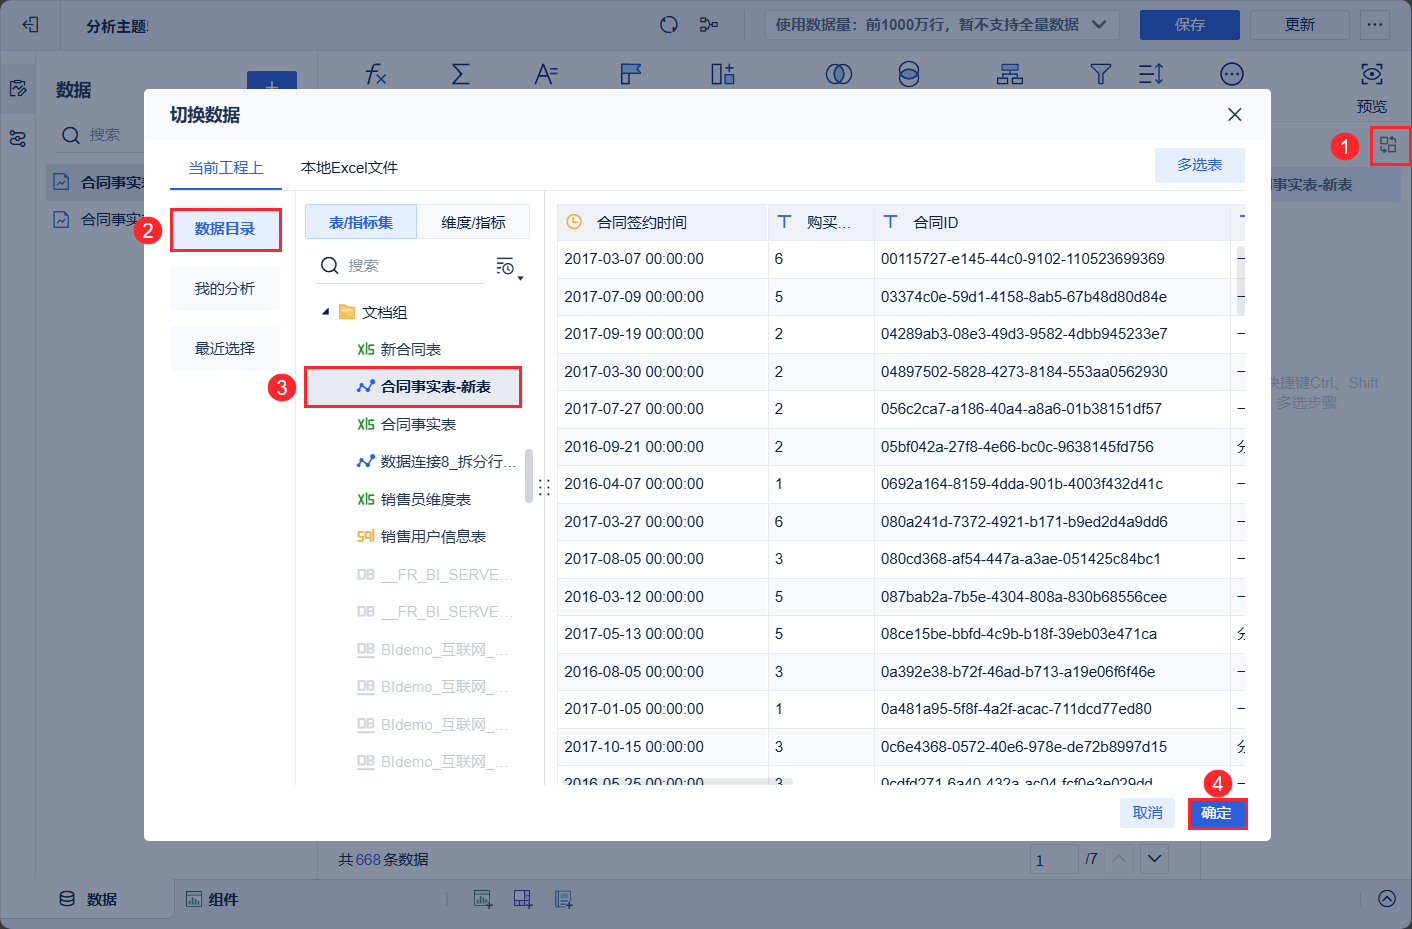Open the relations sidebar icon

(x=18, y=139)
